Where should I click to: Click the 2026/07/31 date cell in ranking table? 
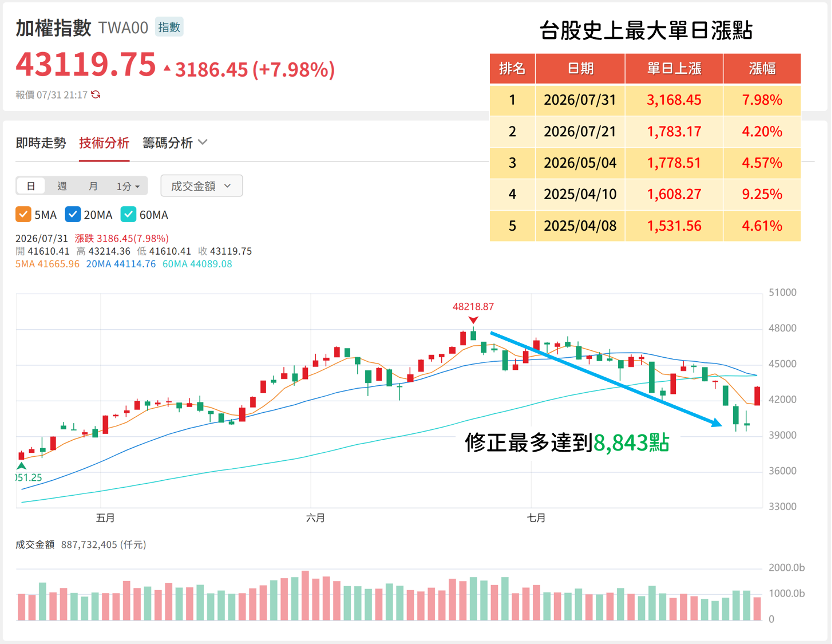tap(580, 100)
